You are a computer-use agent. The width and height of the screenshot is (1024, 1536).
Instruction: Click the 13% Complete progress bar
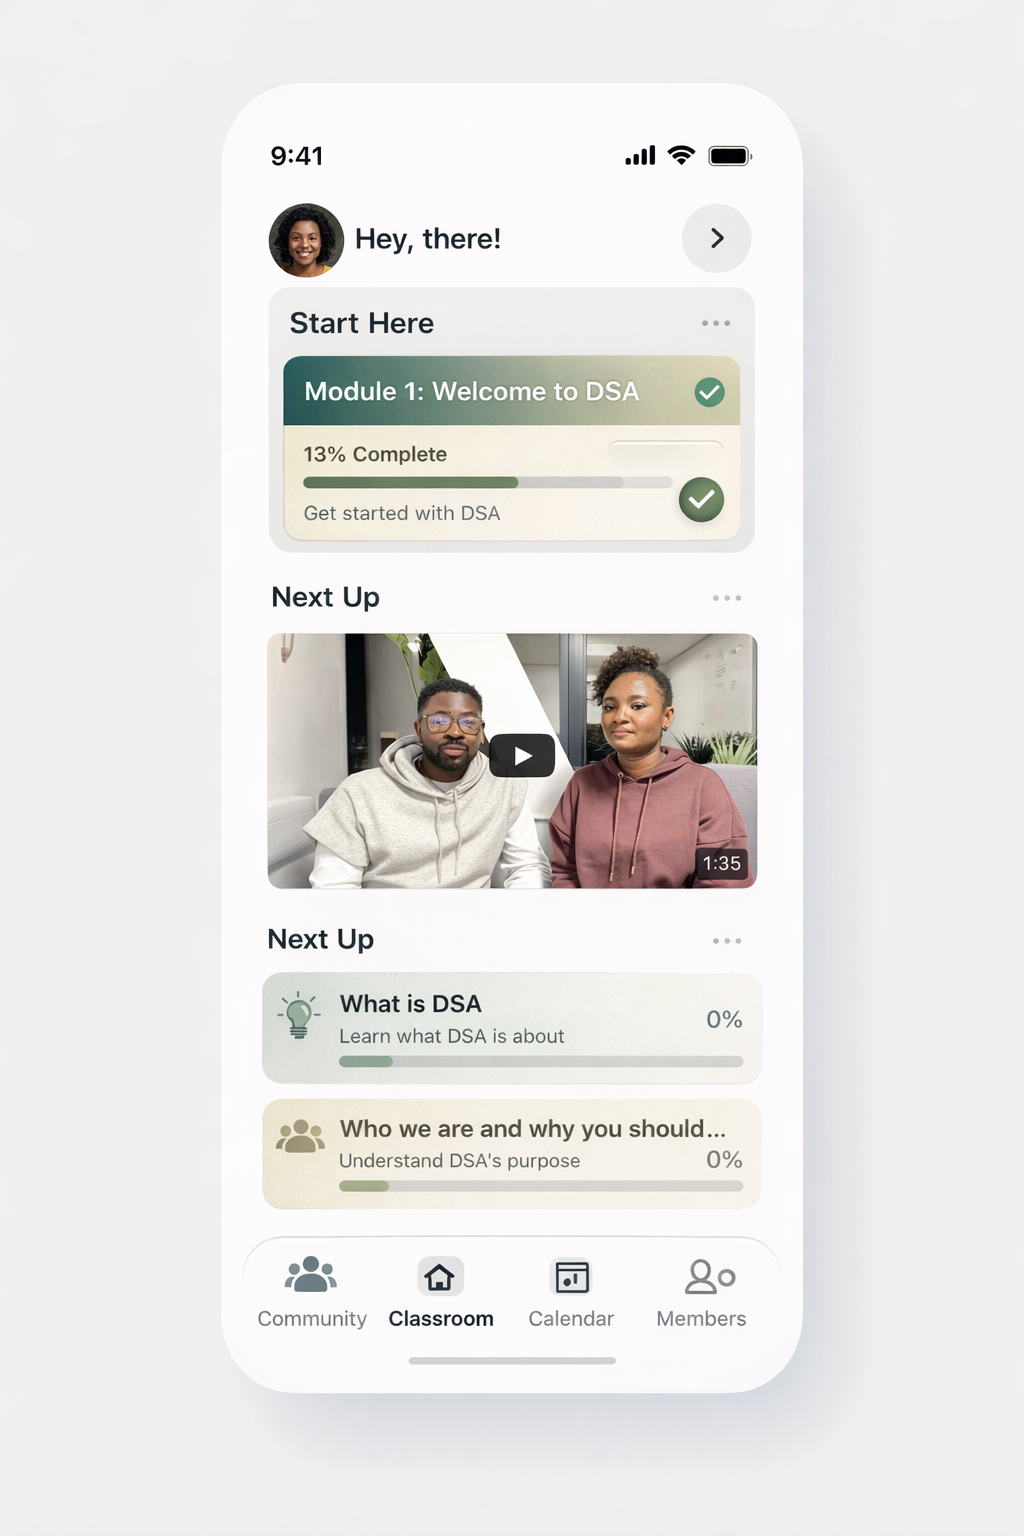488,482
